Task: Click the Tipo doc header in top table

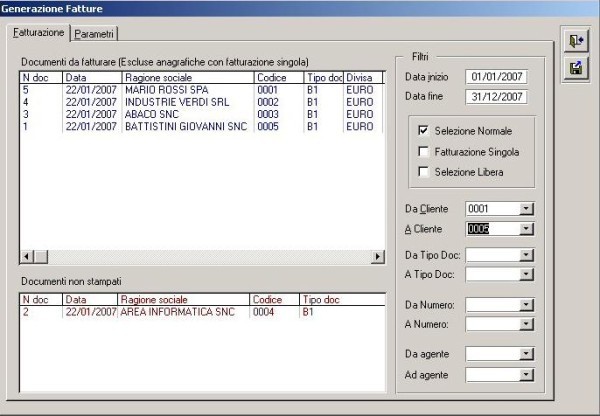Action: [x=324, y=78]
